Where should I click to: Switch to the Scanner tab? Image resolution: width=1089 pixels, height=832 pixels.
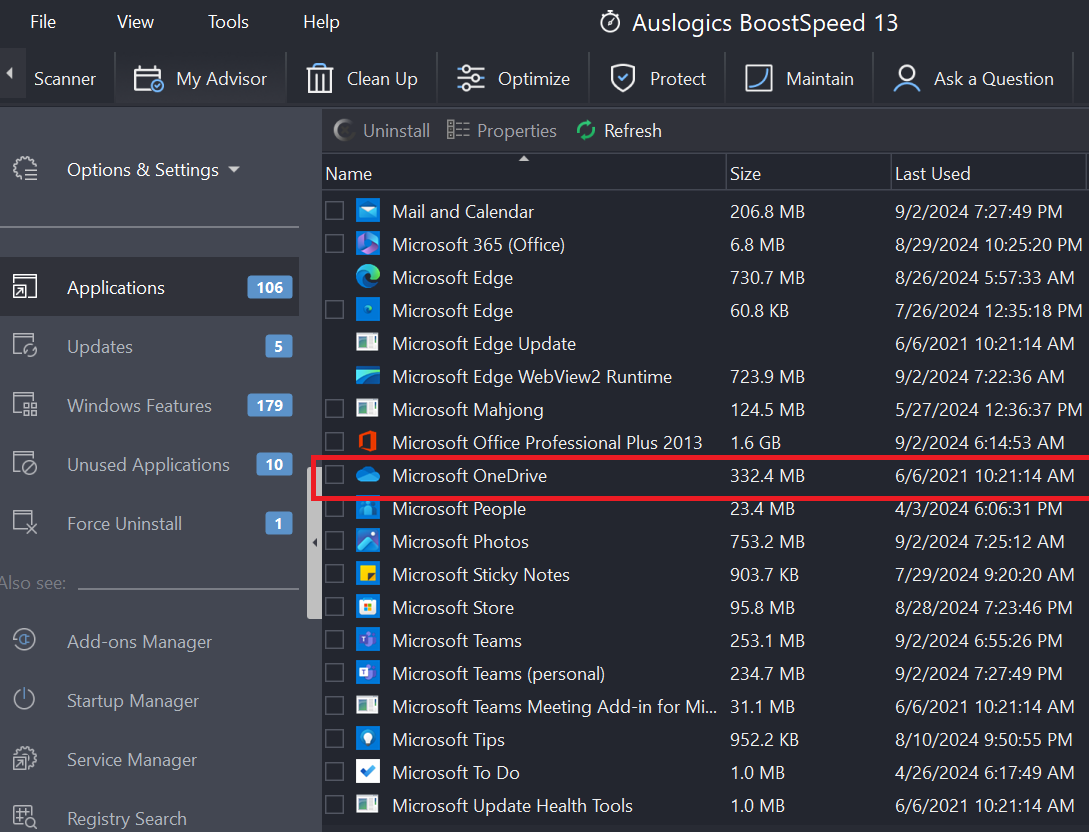tap(65, 79)
